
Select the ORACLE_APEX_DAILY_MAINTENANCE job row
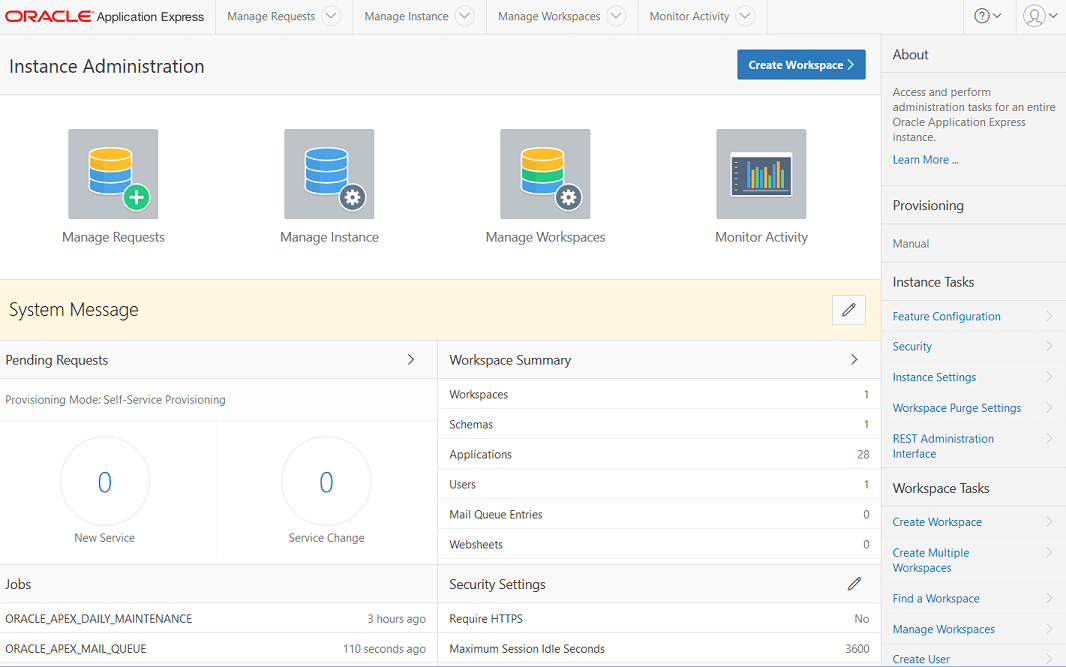218,618
